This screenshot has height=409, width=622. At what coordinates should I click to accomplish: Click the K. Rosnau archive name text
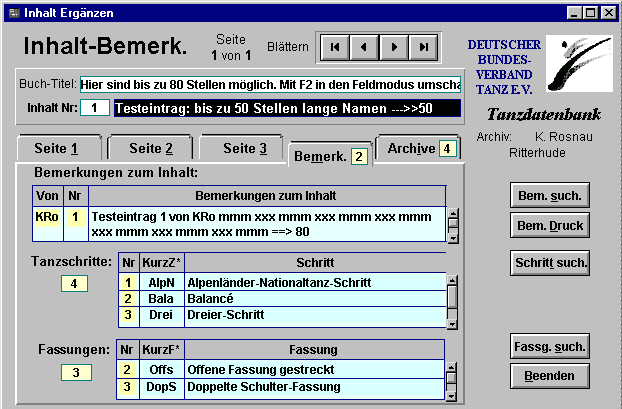[564, 137]
